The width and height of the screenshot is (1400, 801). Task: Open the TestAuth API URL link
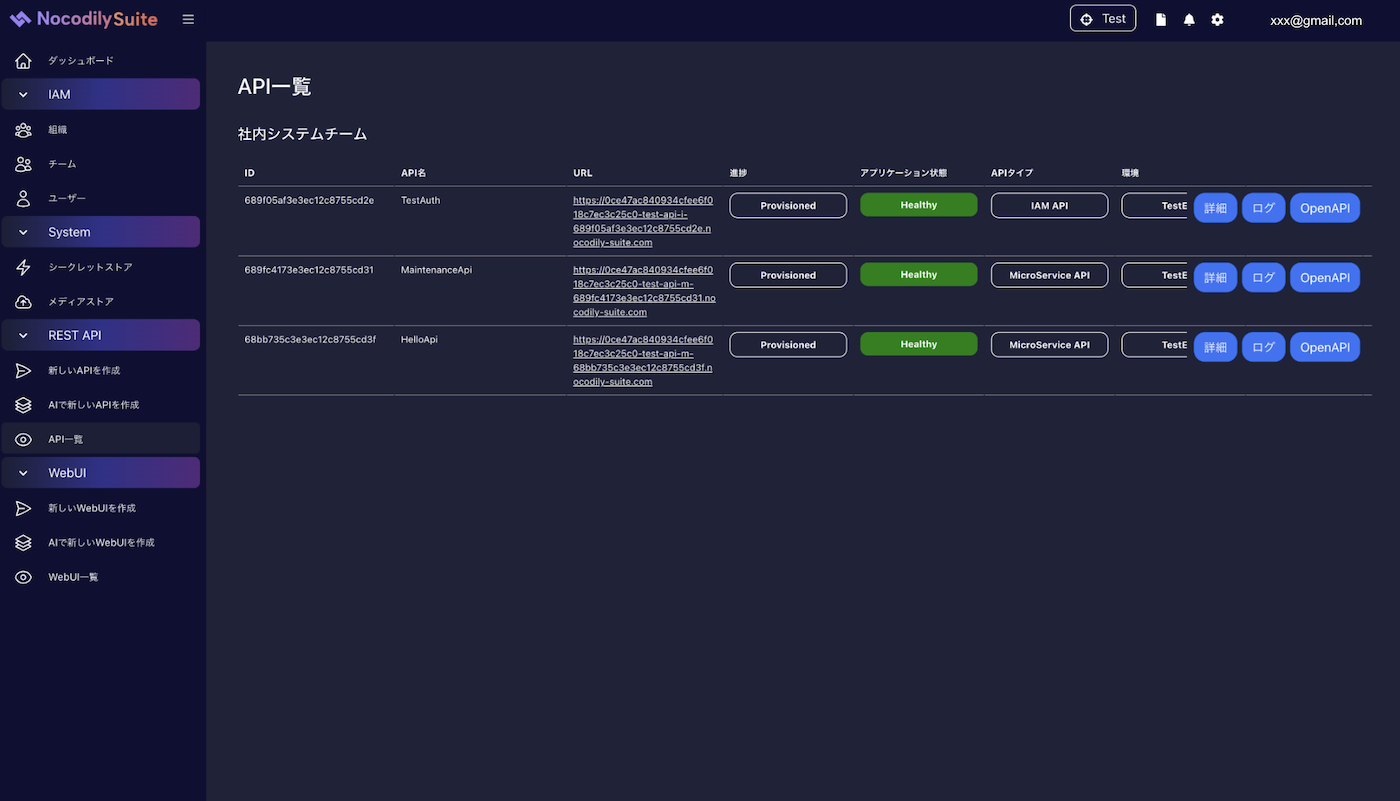click(642, 221)
